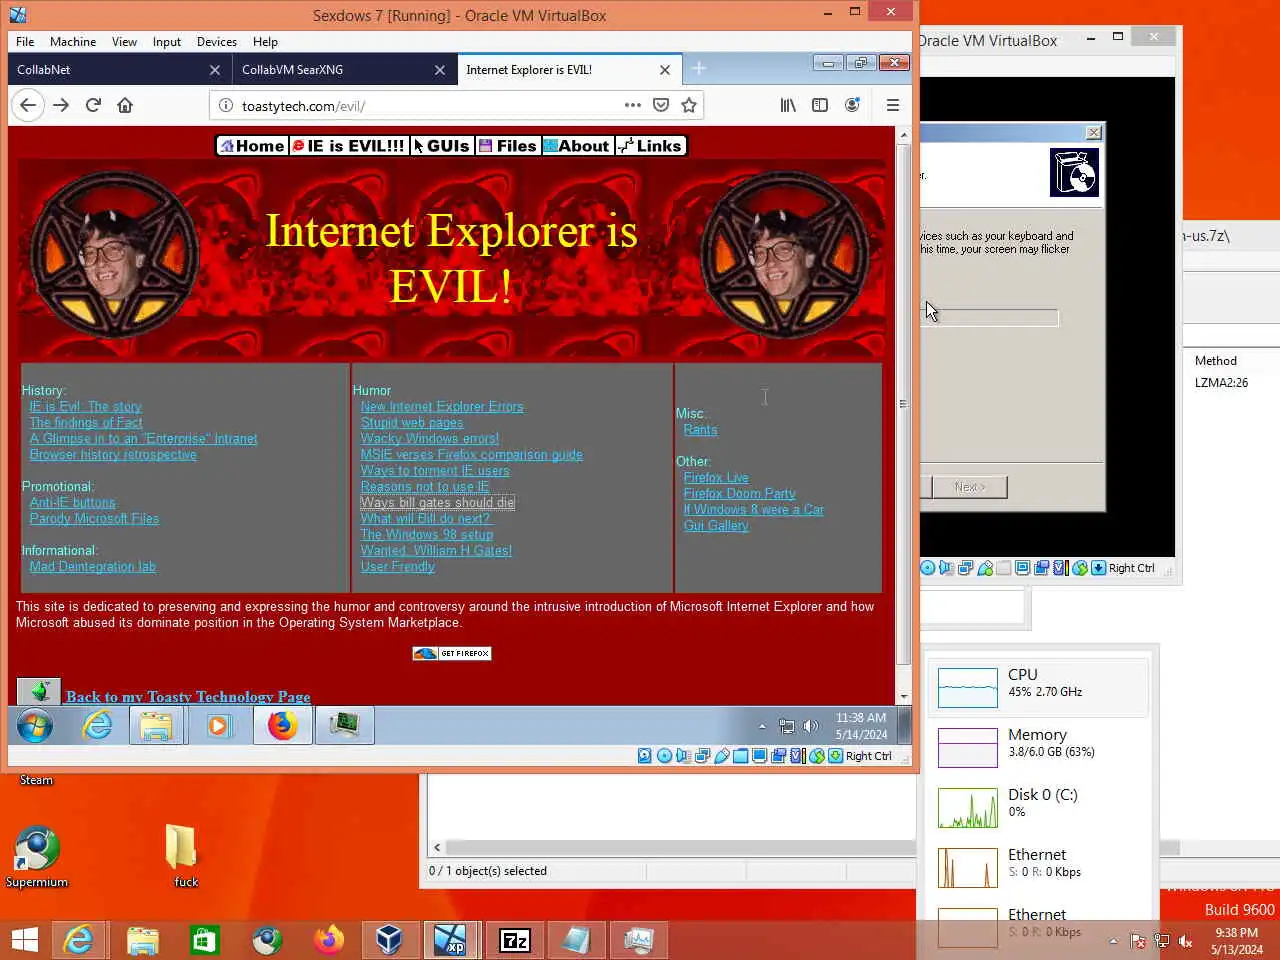Open the VirtualBox Machine menu
This screenshot has width=1280, height=960.
[73, 42]
